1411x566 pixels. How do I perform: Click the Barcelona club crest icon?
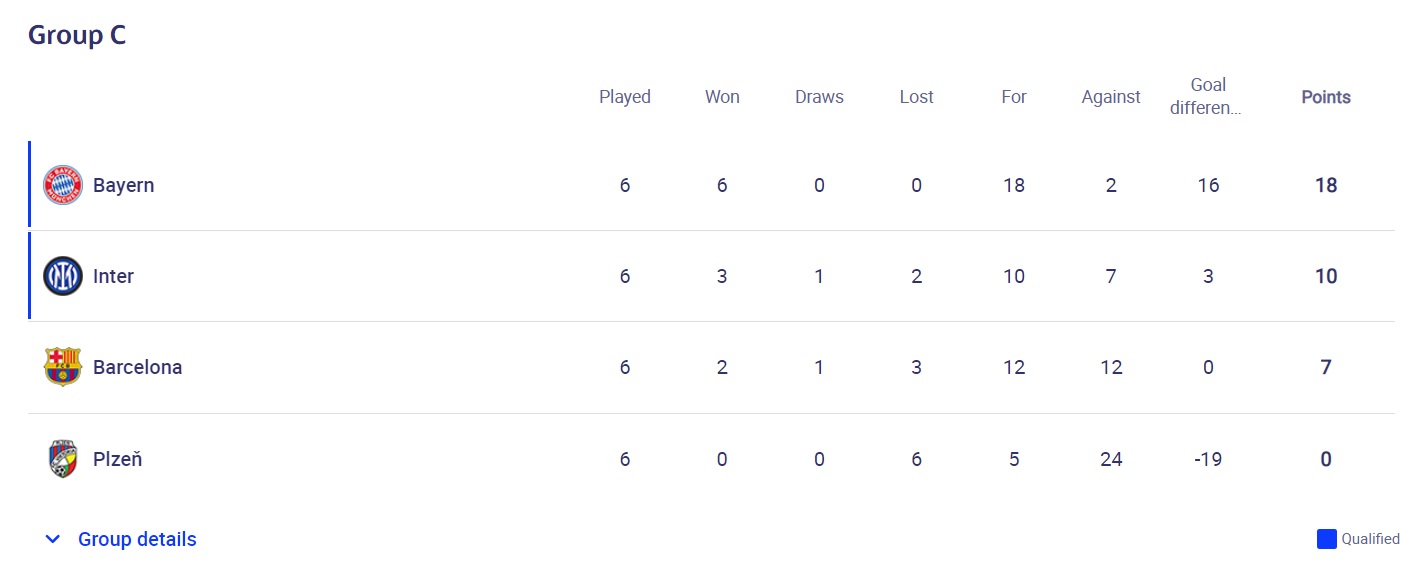pyautogui.click(x=62, y=367)
